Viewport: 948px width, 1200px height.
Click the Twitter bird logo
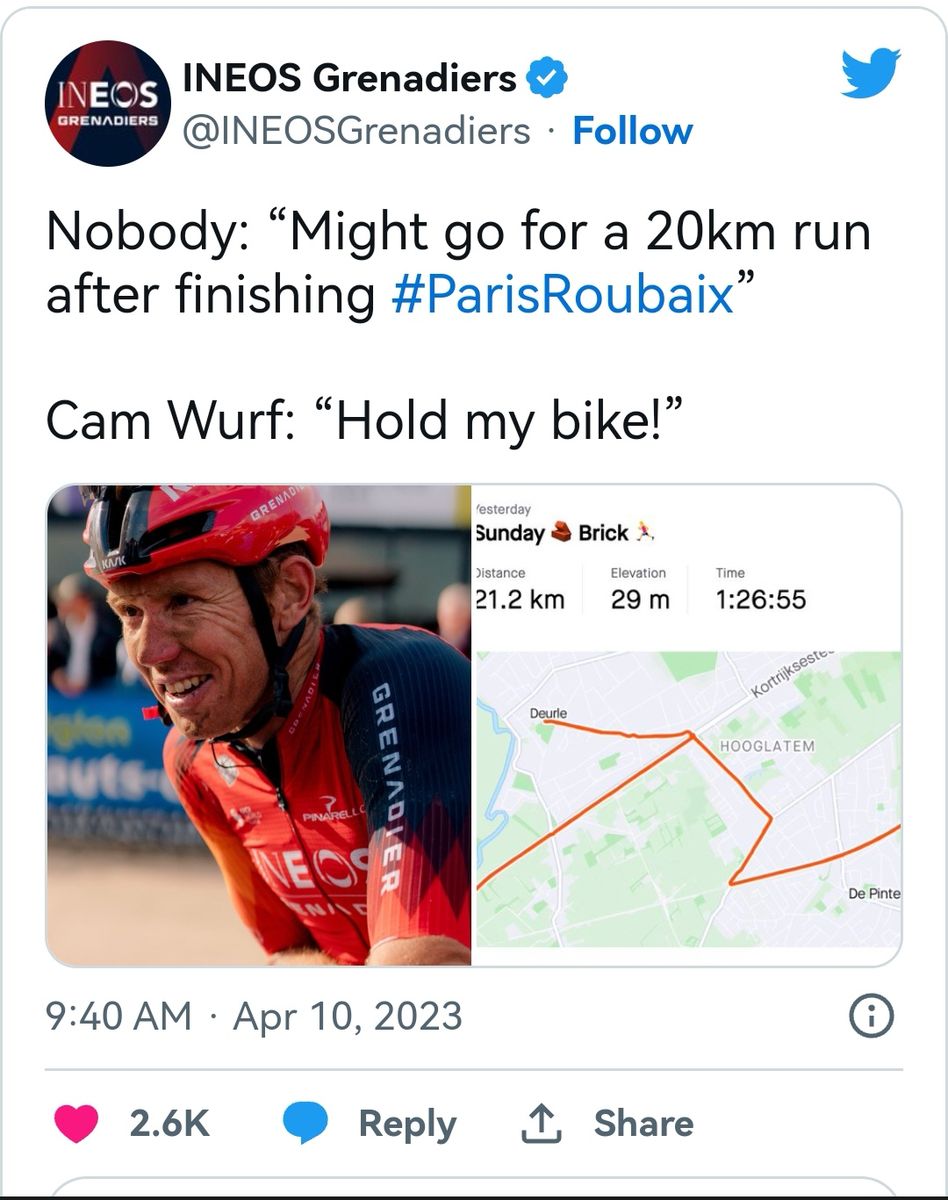coord(870,75)
